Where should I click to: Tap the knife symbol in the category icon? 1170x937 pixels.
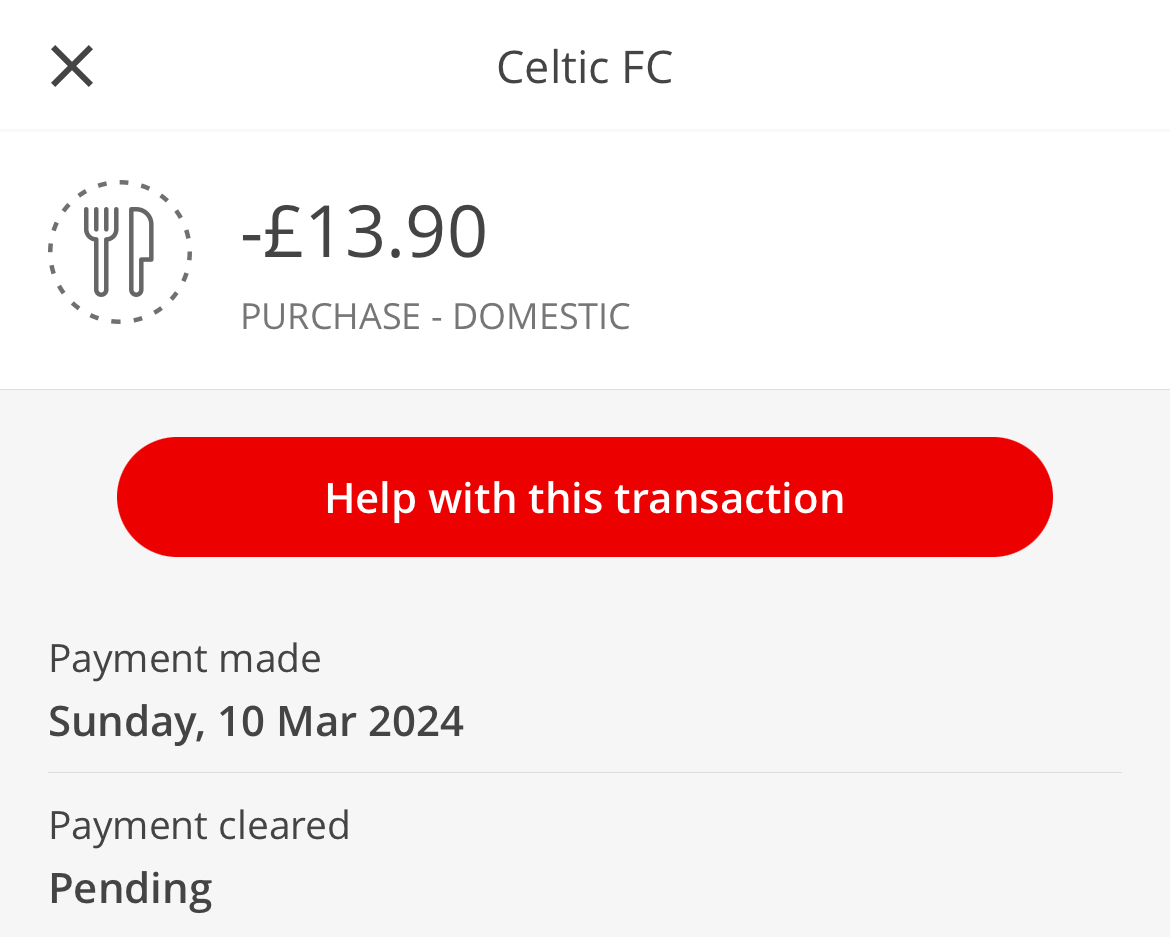coord(140,251)
